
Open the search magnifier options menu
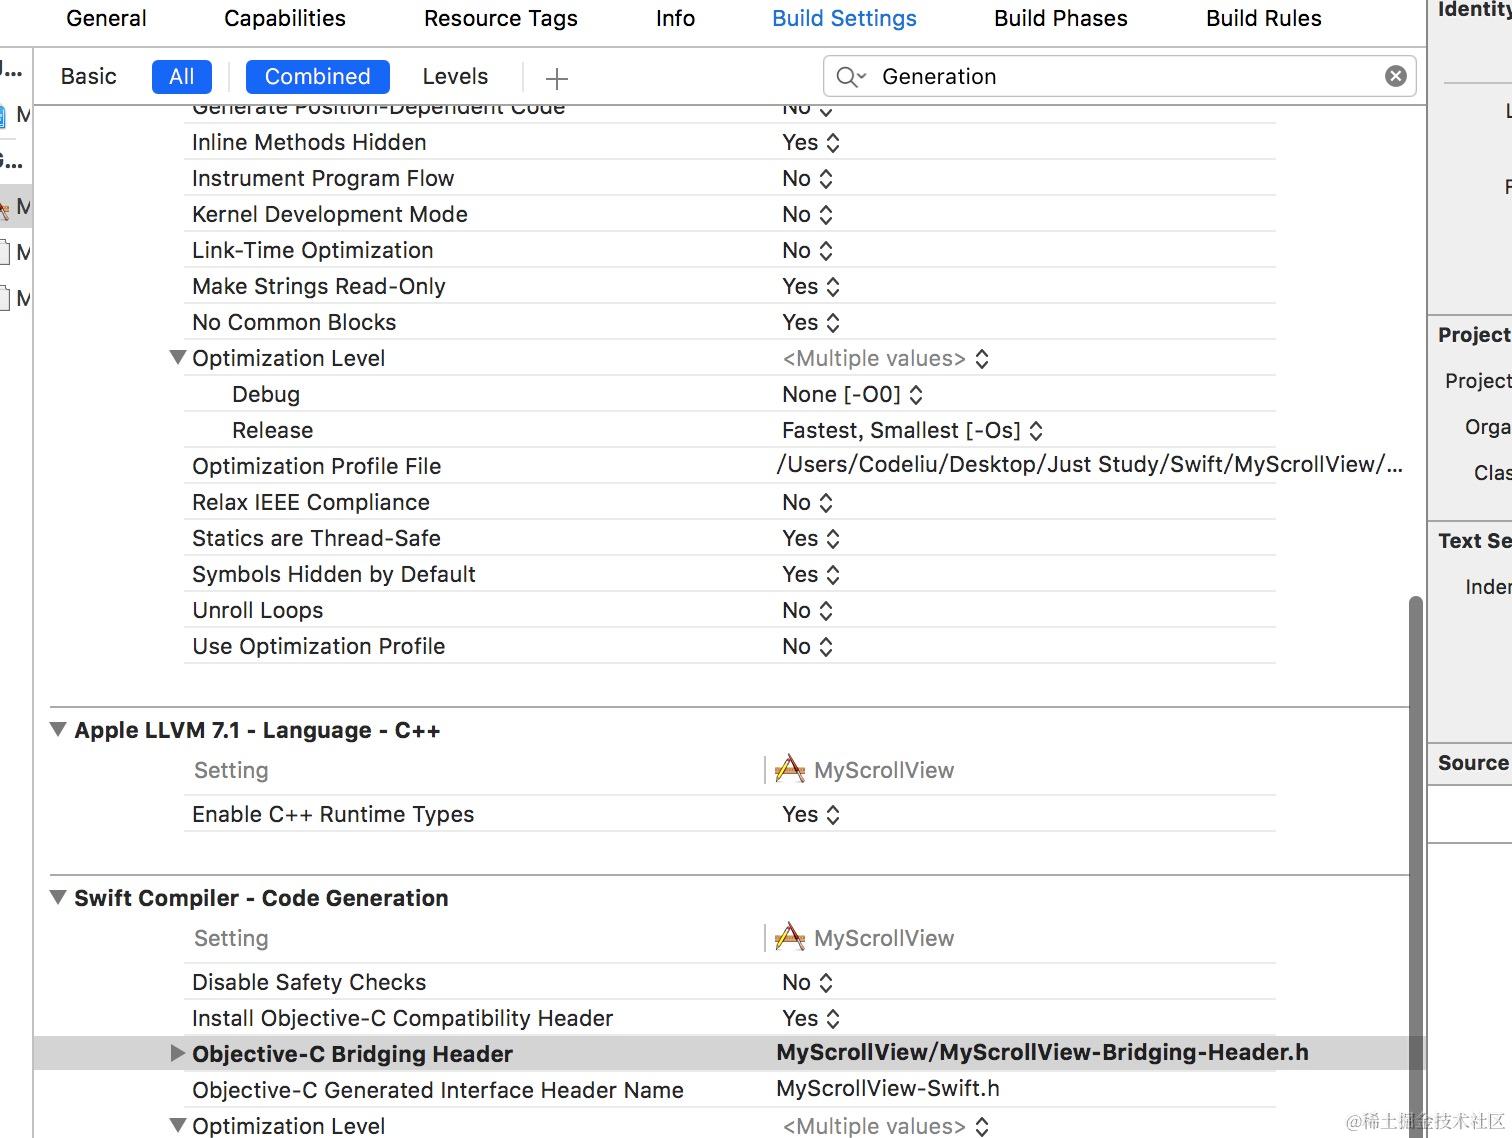point(851,77)
